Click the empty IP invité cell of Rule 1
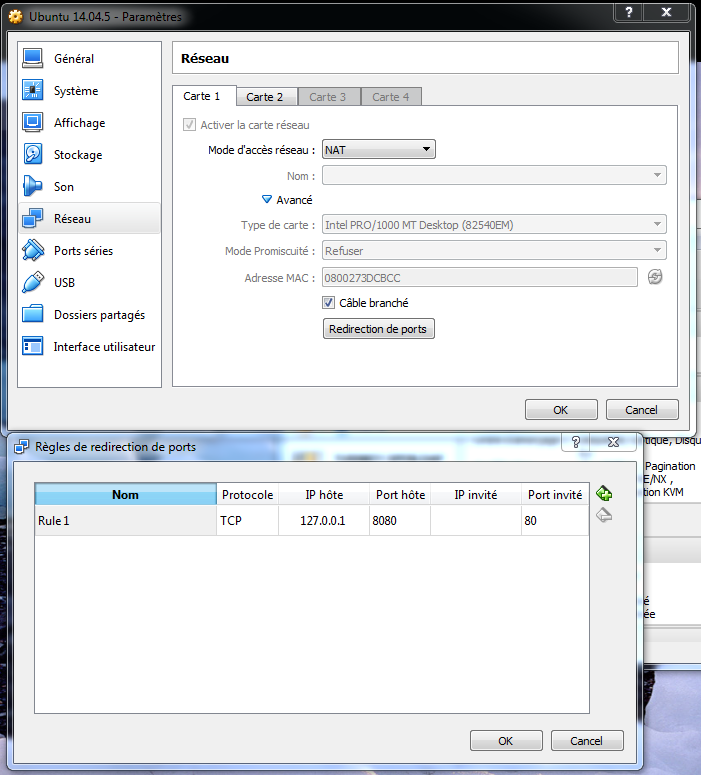This screenshot has height=775, width=701. coord(476,520)
